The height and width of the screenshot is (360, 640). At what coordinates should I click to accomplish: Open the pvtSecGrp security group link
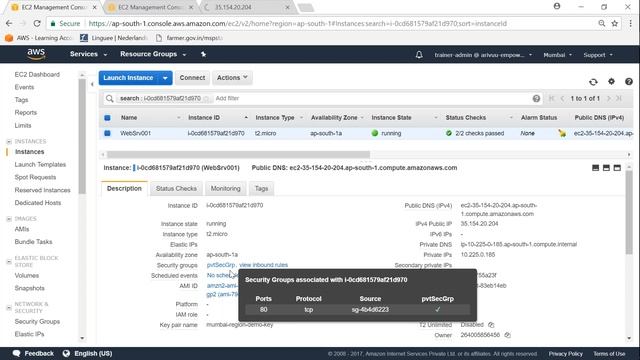(x=221, y=265)
